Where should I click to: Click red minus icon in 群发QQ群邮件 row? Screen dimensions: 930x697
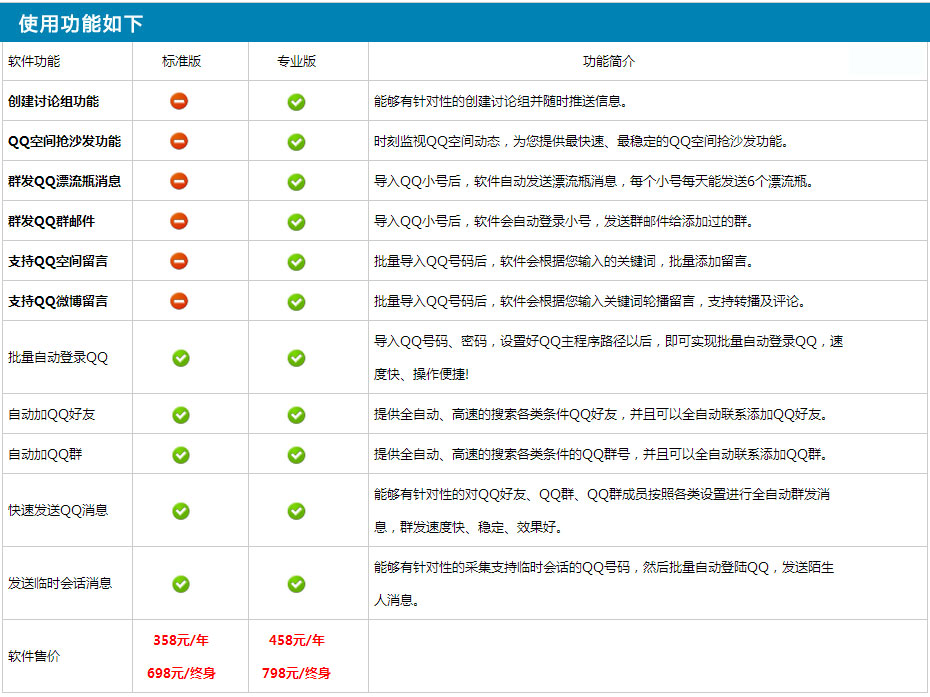coord(179,221)
